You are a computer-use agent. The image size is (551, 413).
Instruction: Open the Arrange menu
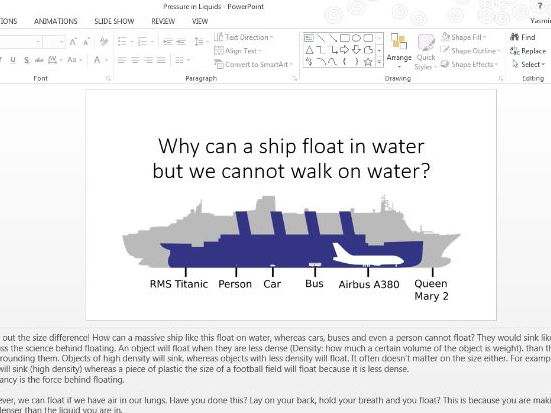pos(399,51)
